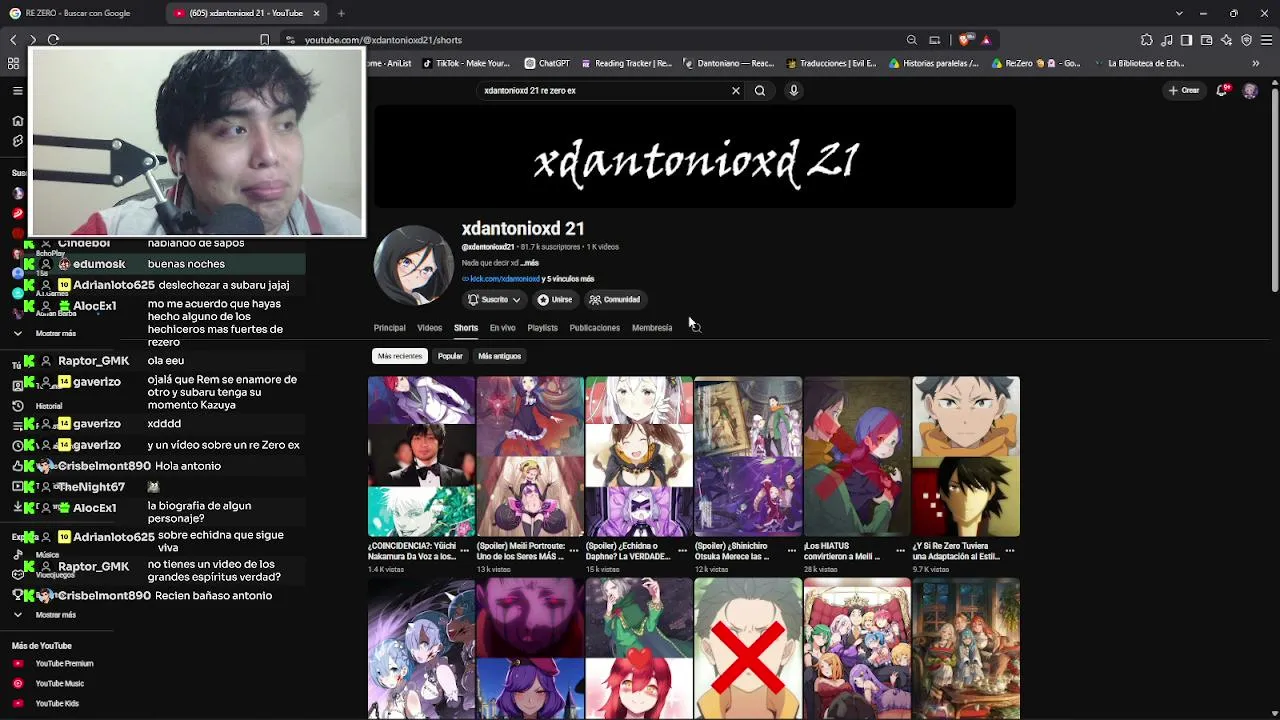Open the Brave Shields lion icon
Screen dimensions: 1280x720
click(964, 40)
